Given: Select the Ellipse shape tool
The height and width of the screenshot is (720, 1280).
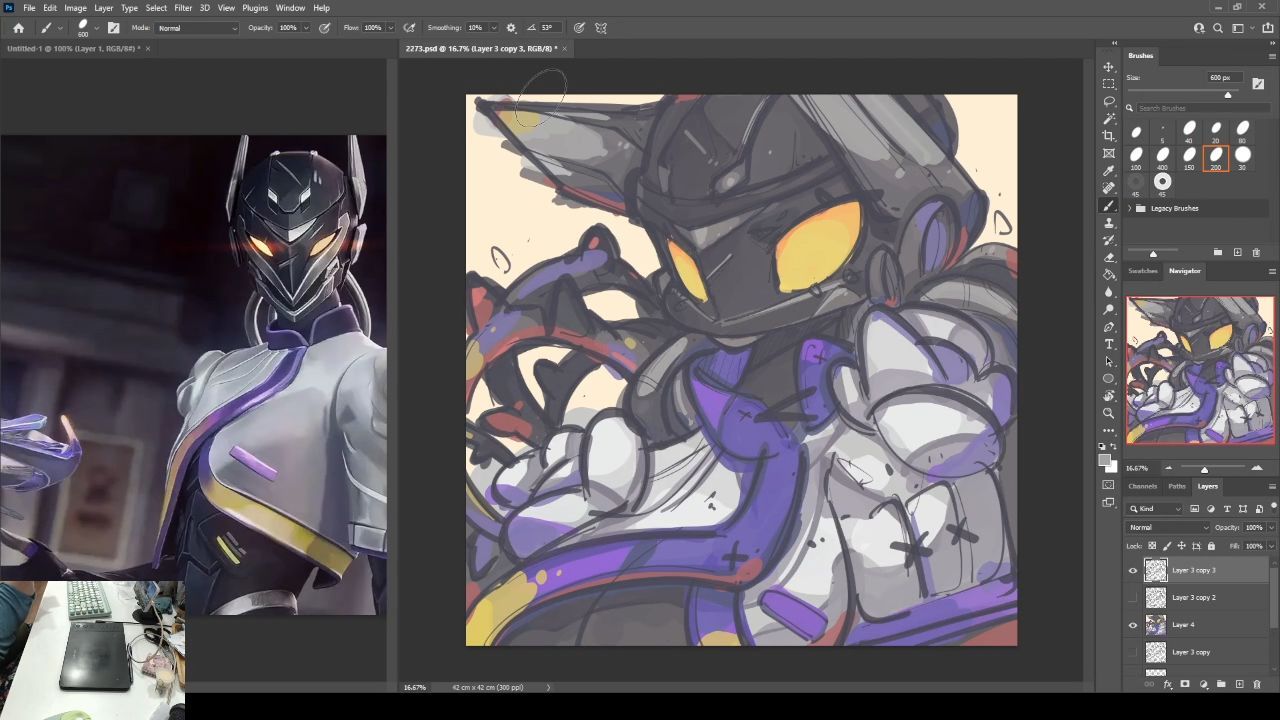Looking at the screenshot, I should tap(1109, 379).
